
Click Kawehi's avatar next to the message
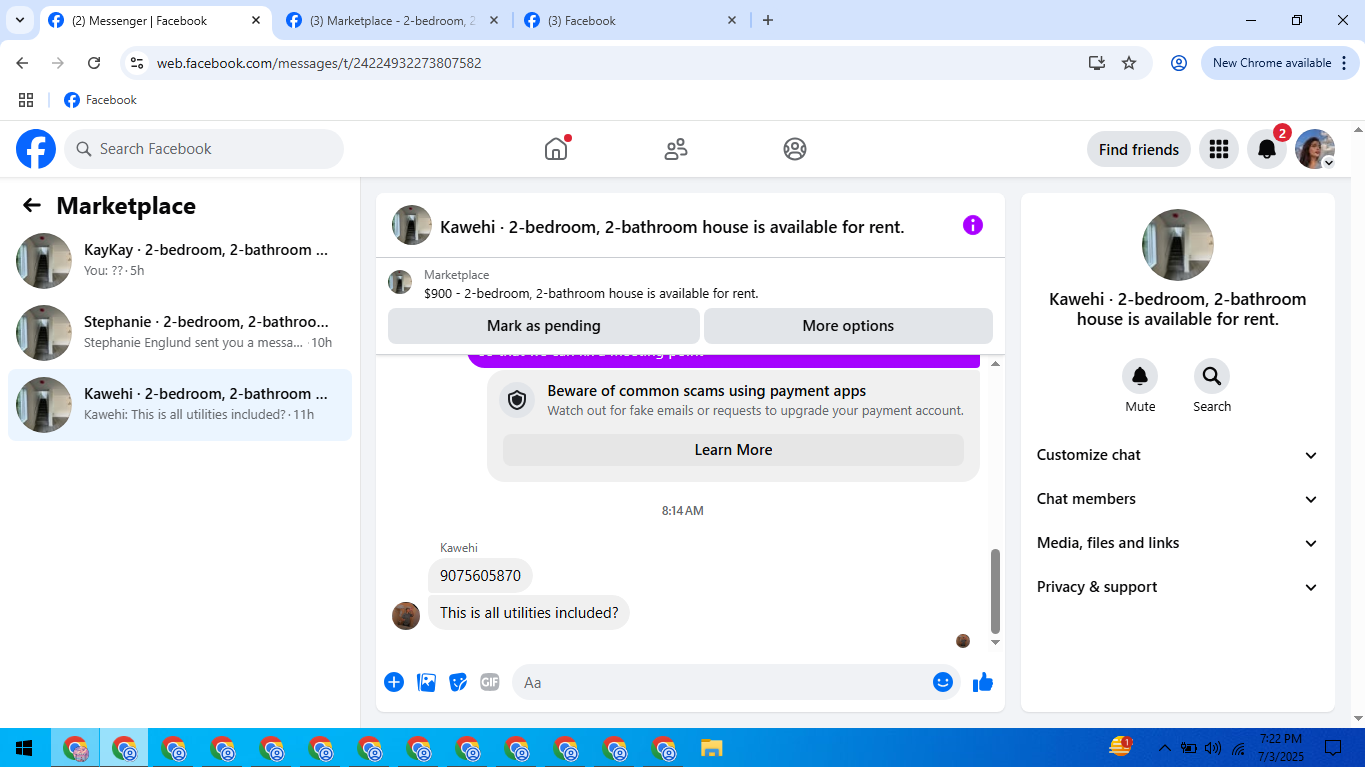[406, 615]
